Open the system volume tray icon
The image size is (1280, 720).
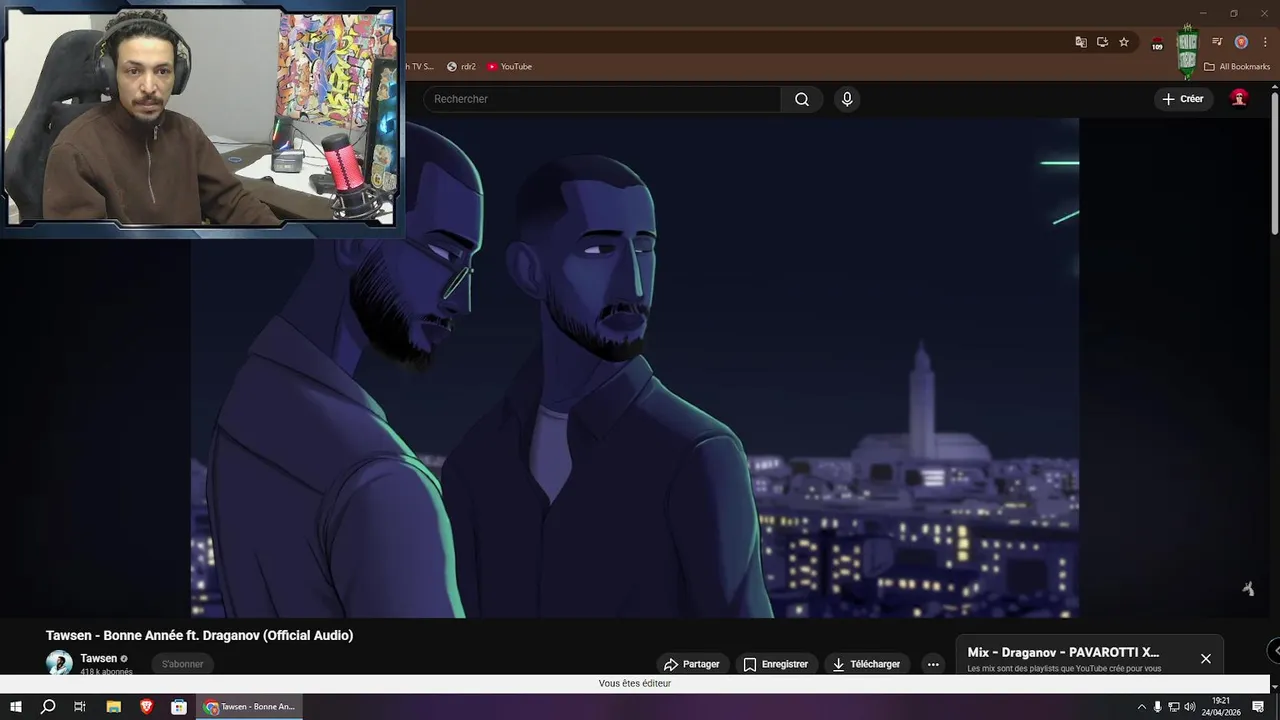[1190, 707]
